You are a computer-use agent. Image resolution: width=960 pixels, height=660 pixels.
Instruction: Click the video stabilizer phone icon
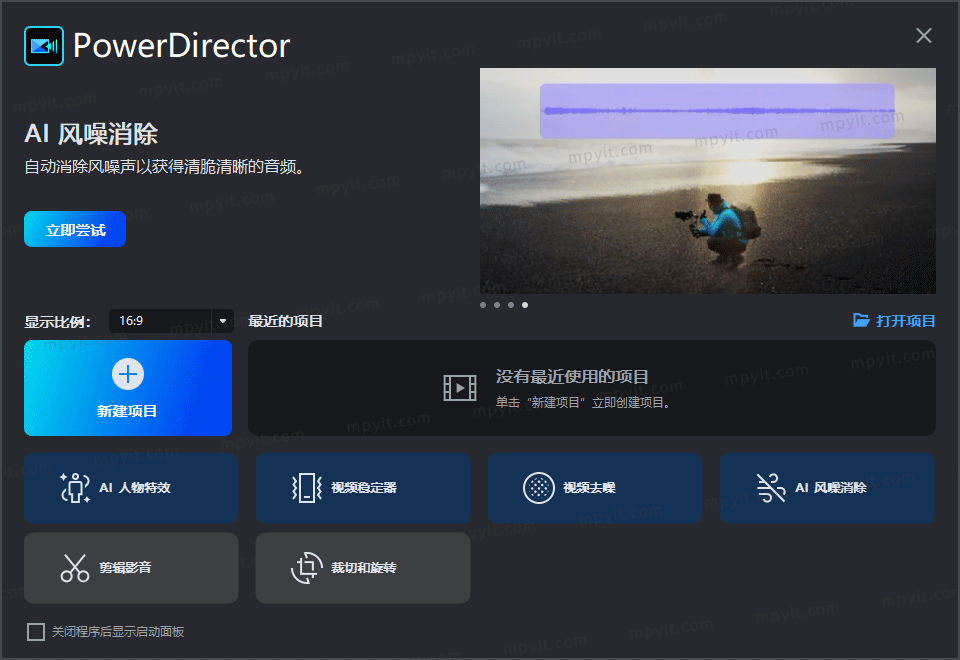307,488
